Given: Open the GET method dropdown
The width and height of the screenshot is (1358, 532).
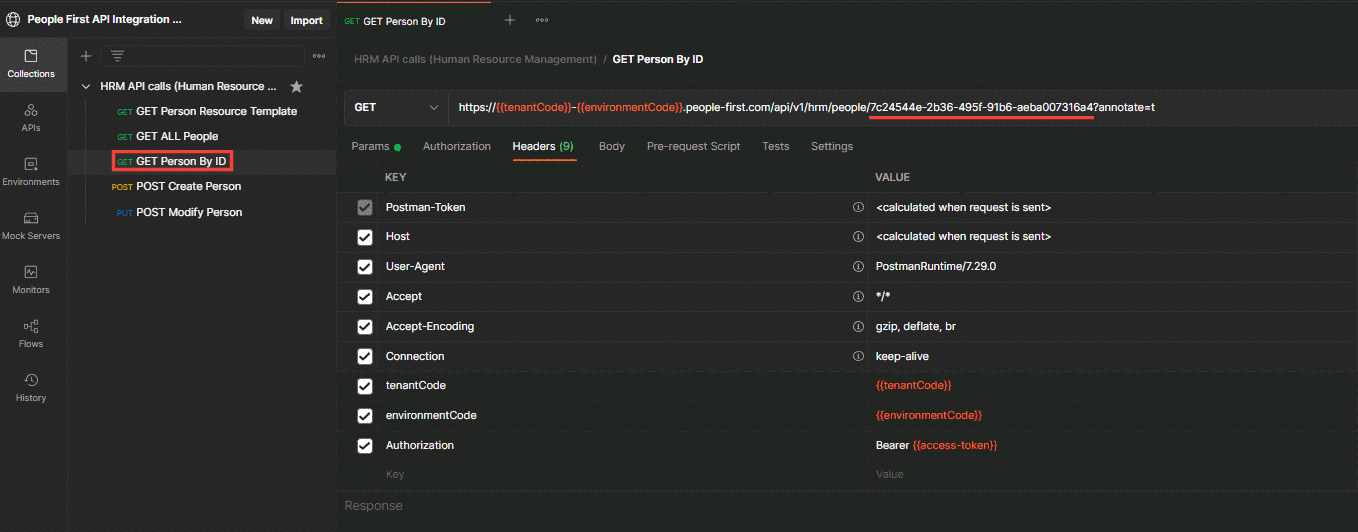Looking at the screenshot, I should click(397, 107).
